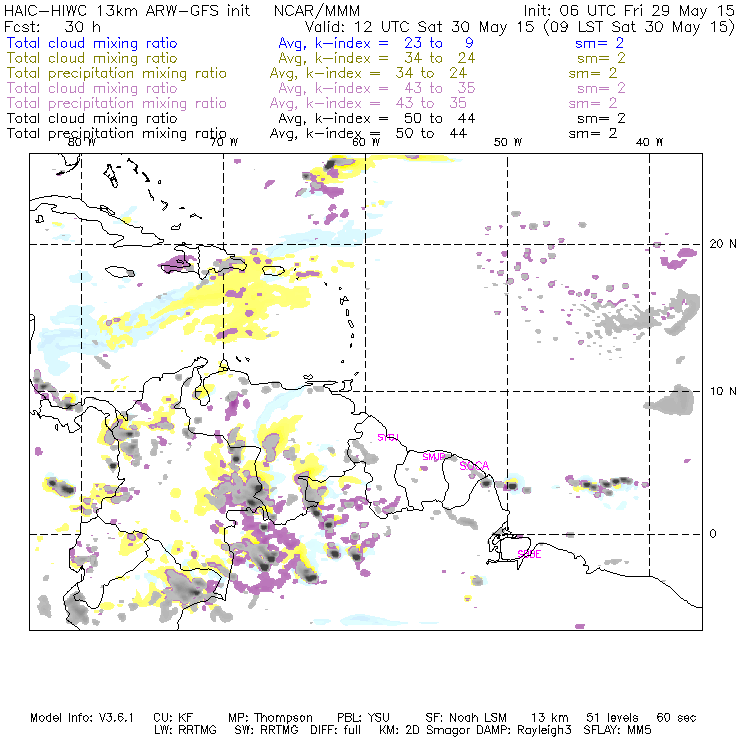Click the purple "Total precipitation mixing ratio" legend label
This screenshot has width=740, height=740.
coord(117,103)
